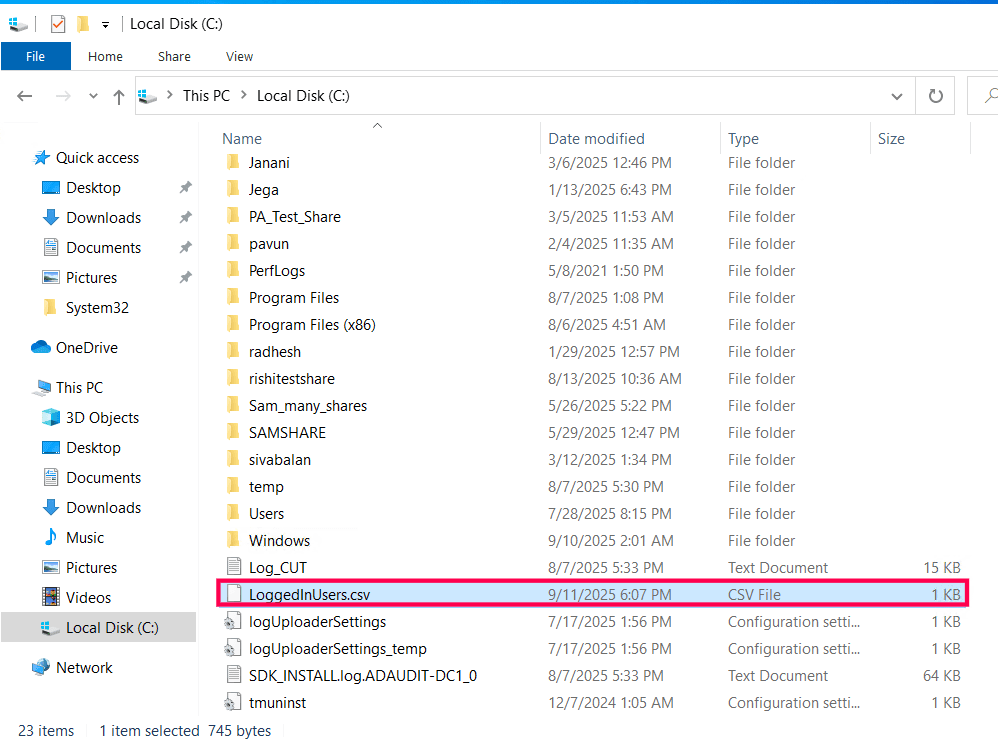Screen dimensions: 998x741
Task: Open the Customize Quick Access Toolbar dropdown
Action: 105,22
